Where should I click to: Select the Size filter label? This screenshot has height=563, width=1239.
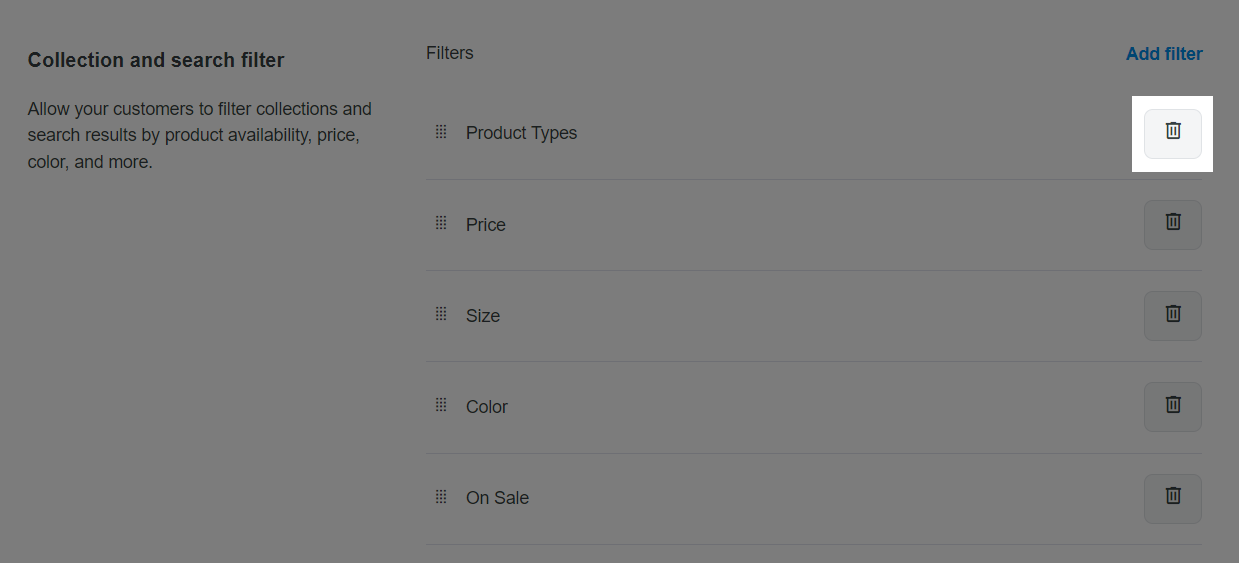tap(483, 316)
